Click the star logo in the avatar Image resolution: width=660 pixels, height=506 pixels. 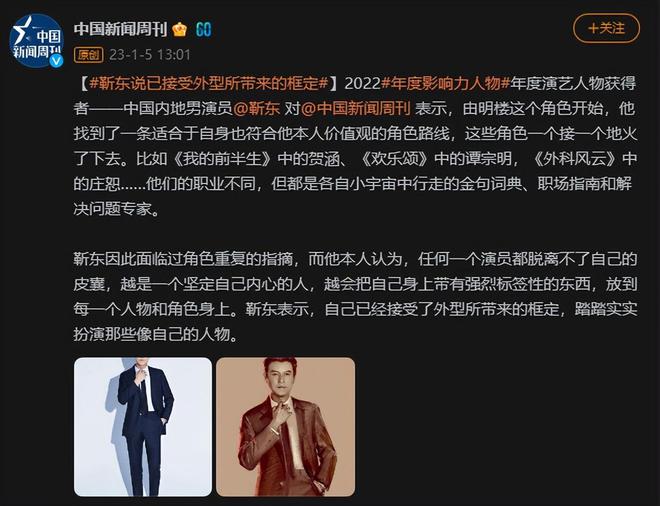22,30
